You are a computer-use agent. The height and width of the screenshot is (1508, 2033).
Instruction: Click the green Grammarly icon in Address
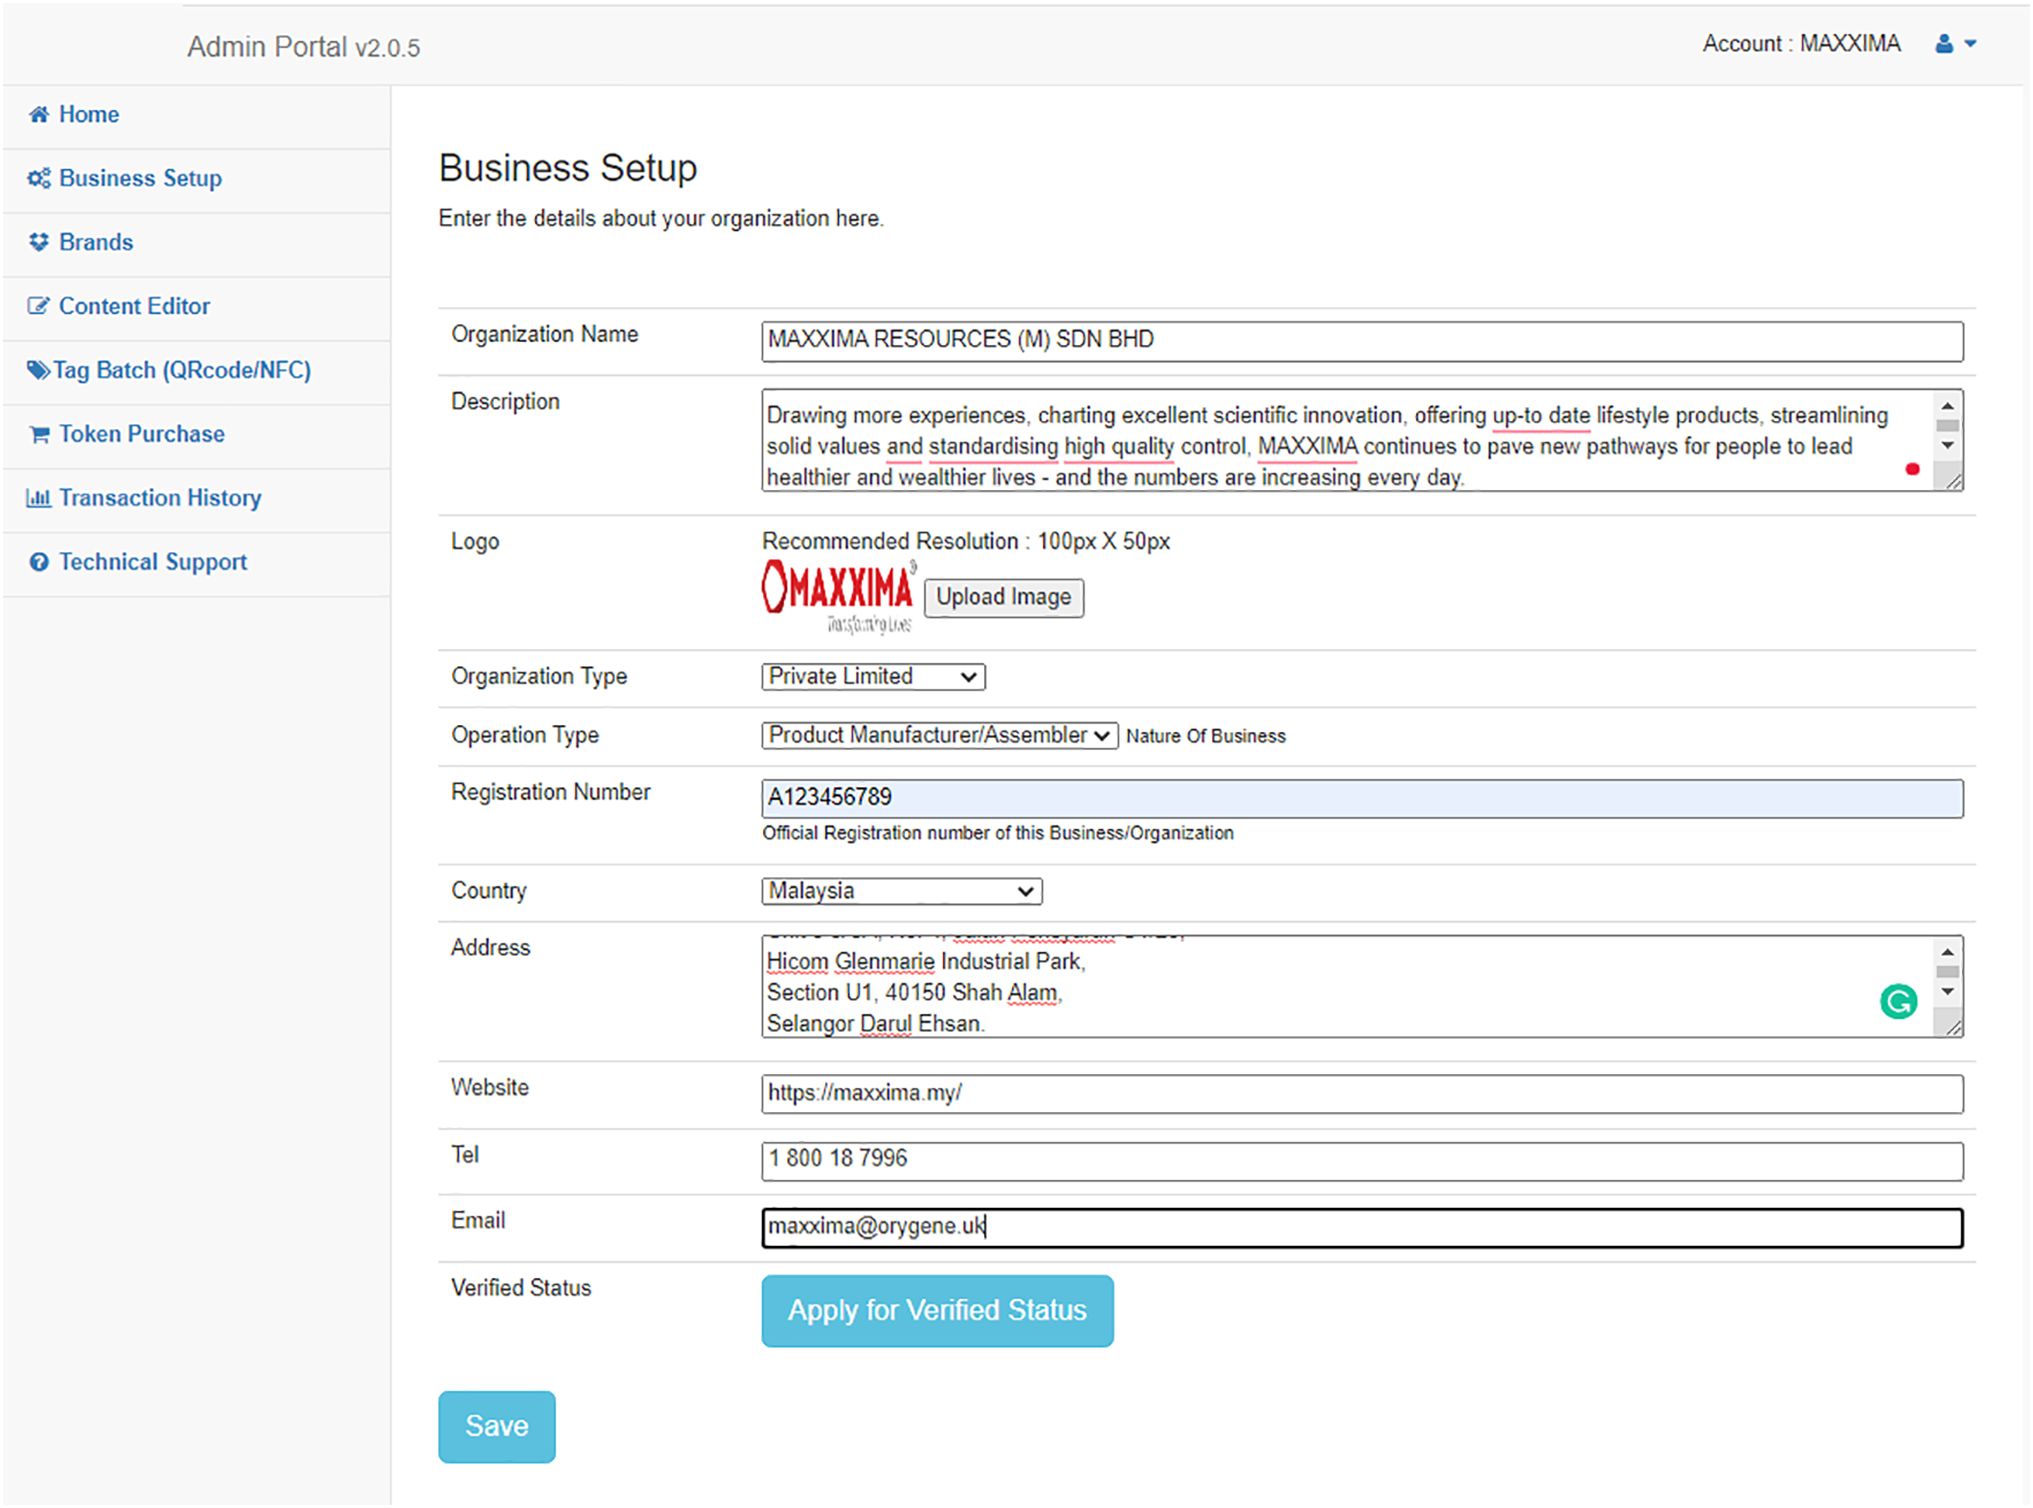click(1897, 1002)
